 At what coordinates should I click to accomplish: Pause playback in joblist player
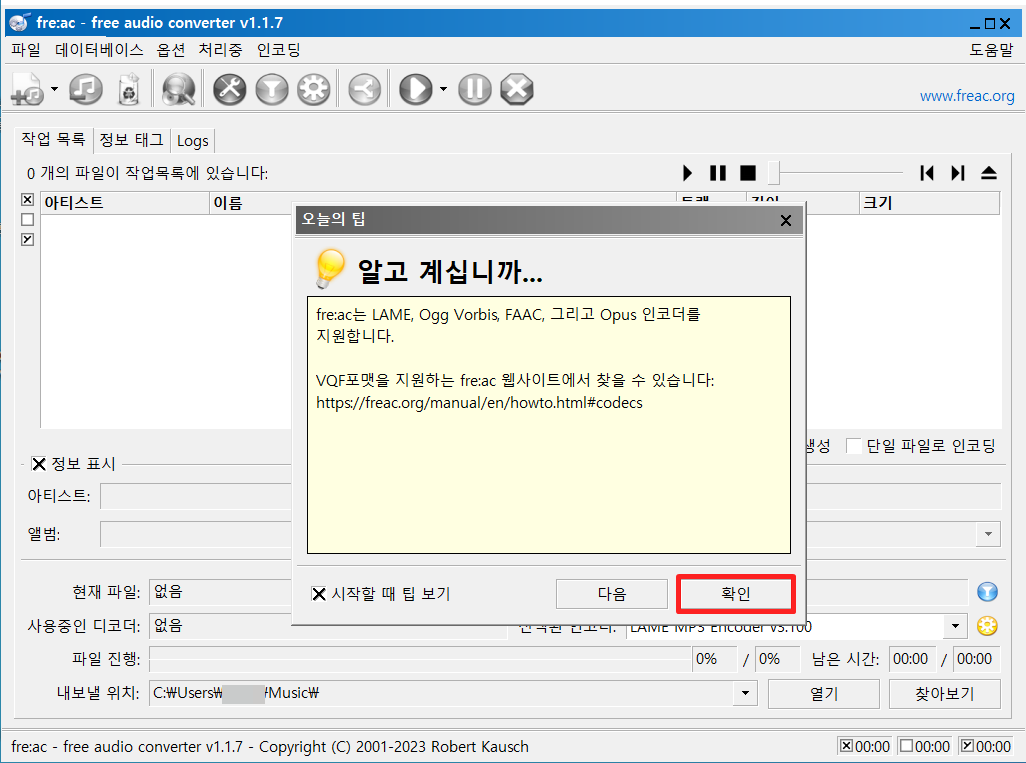718,173
